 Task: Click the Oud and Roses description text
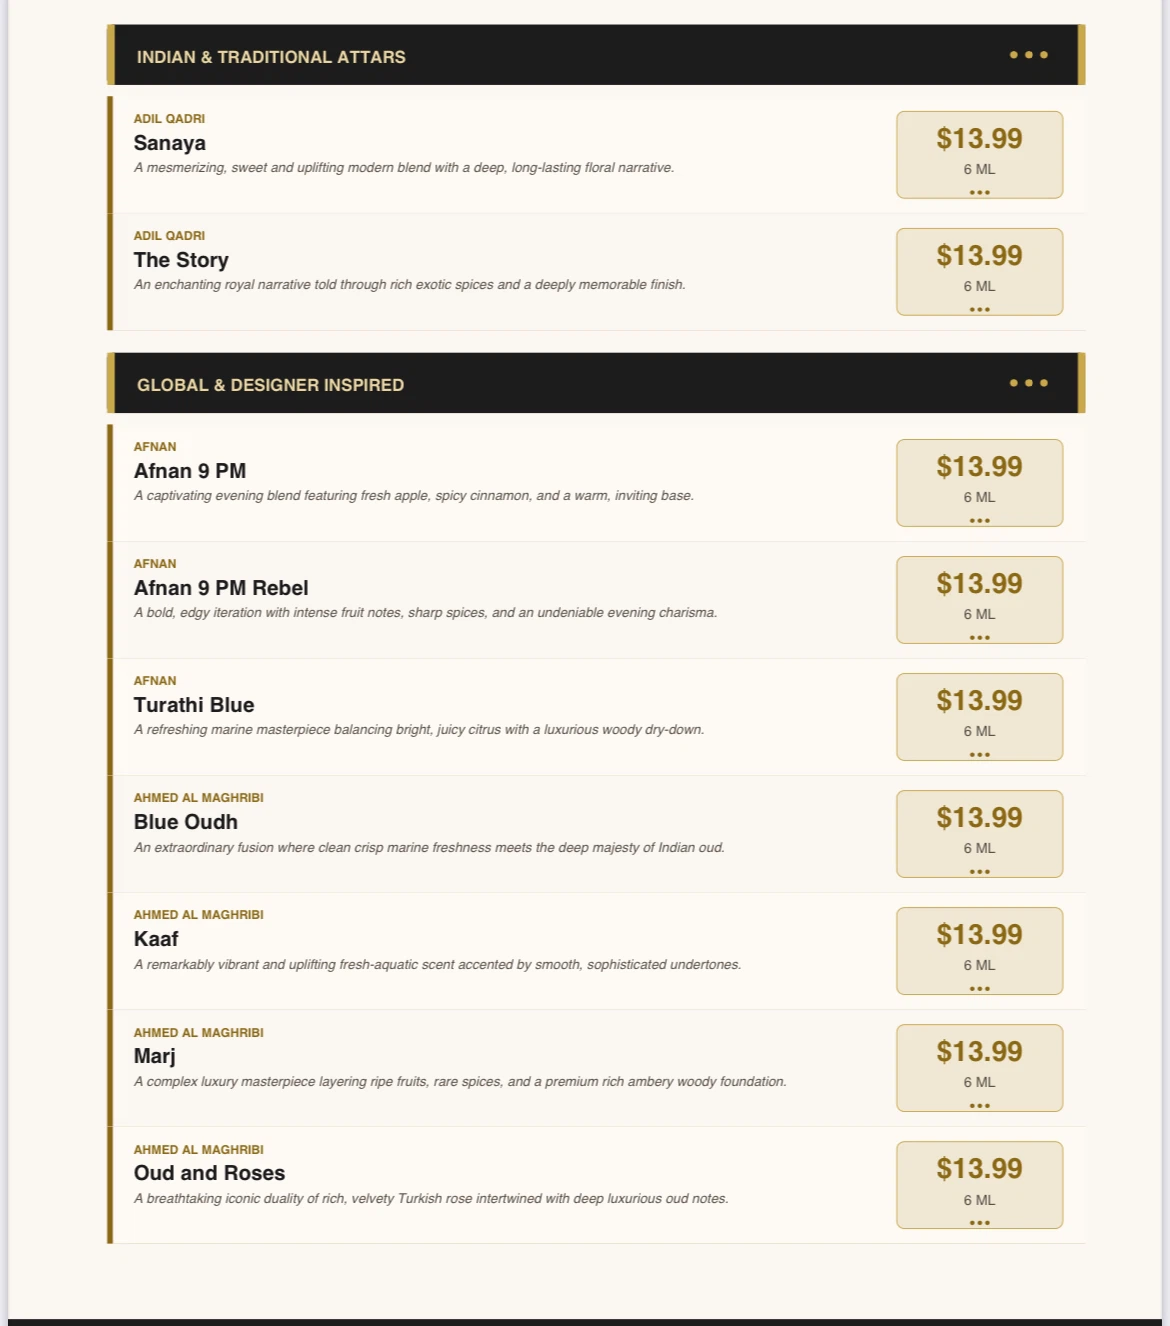click(x=431, y=1198)
